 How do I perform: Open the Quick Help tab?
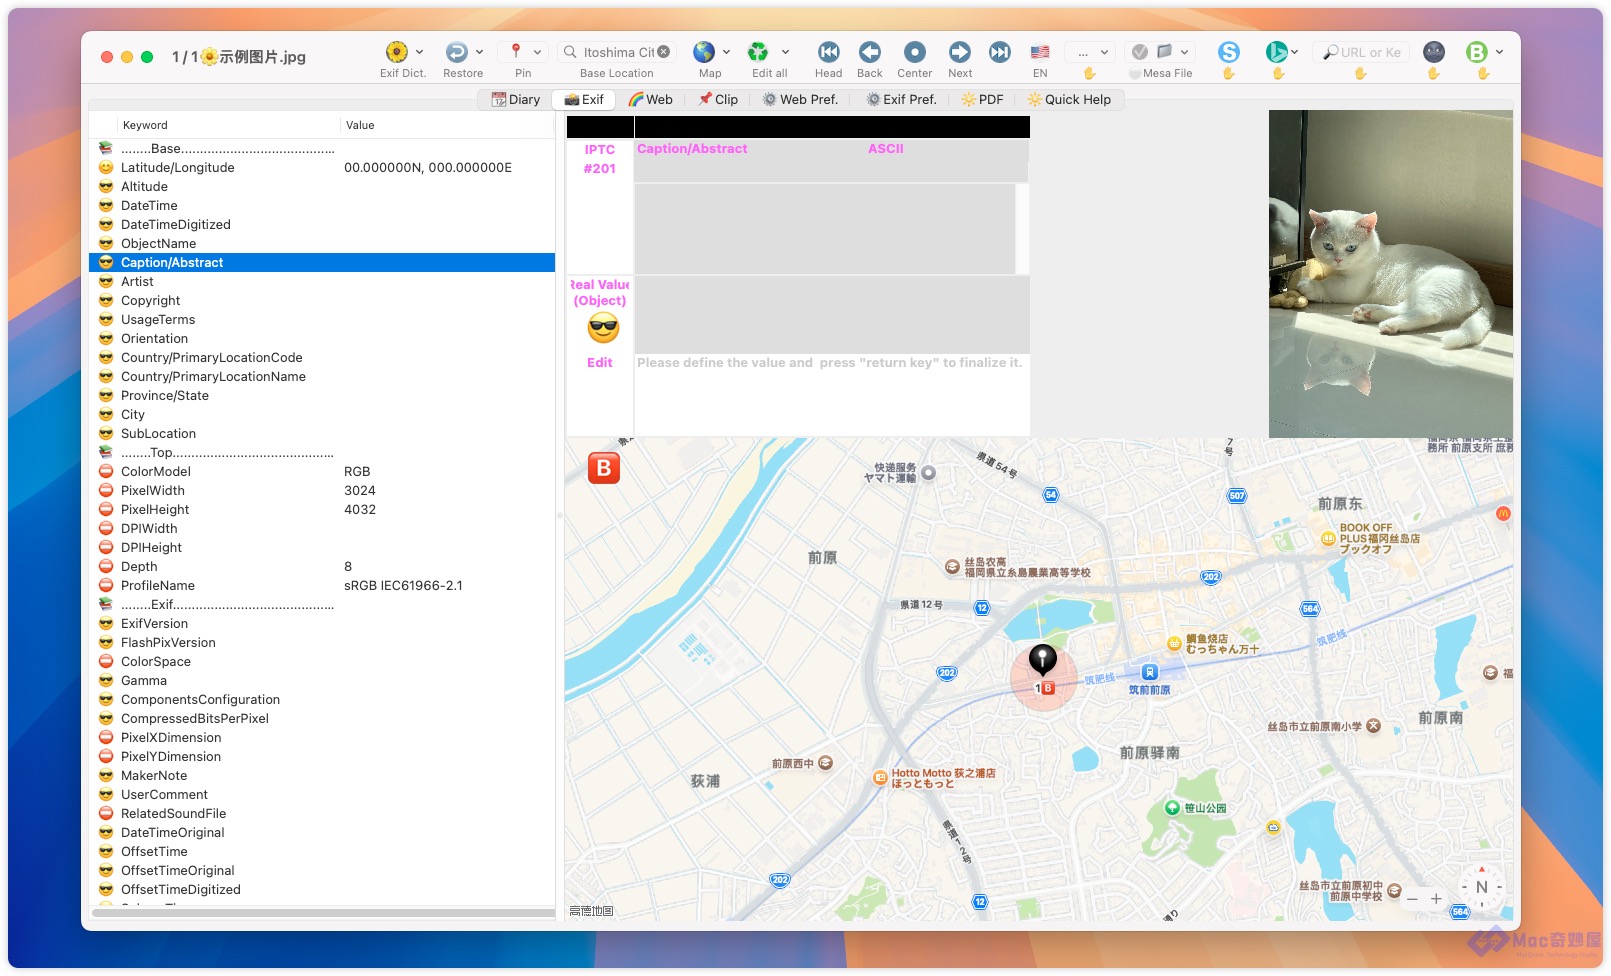[1069, 99]
